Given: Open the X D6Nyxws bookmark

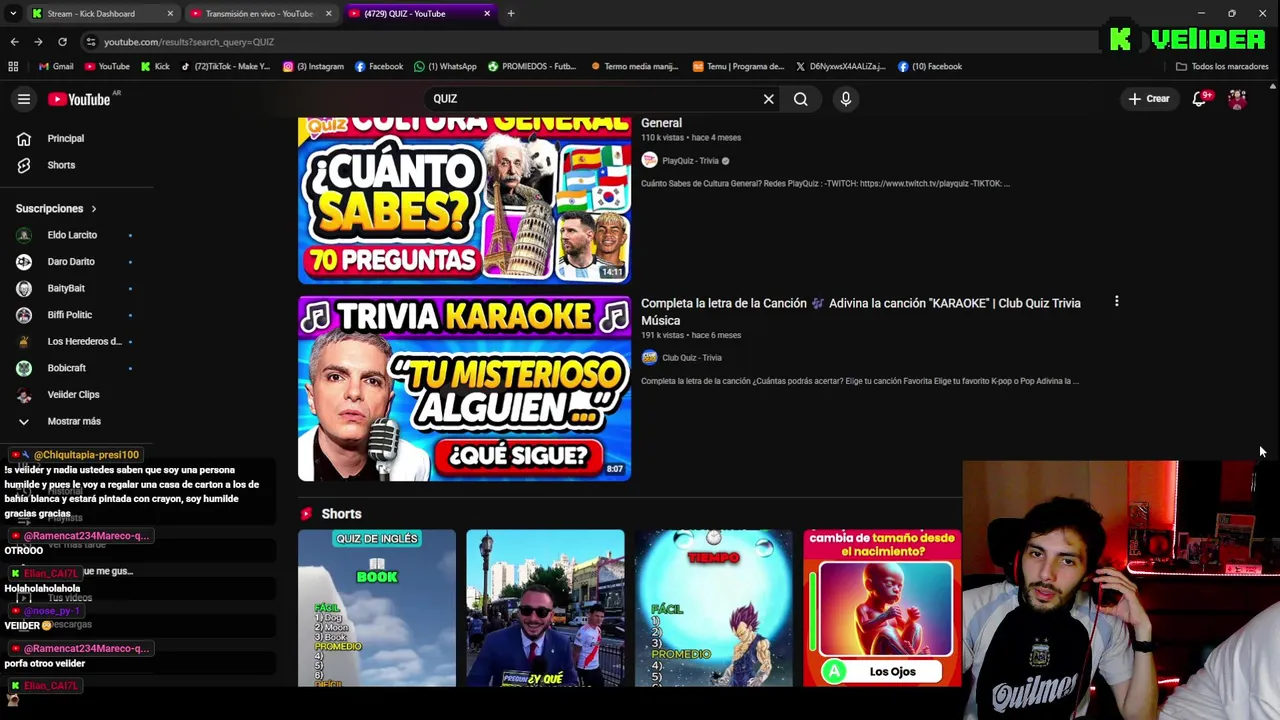Looking at the screenshot, I should [x=840, y=66].
